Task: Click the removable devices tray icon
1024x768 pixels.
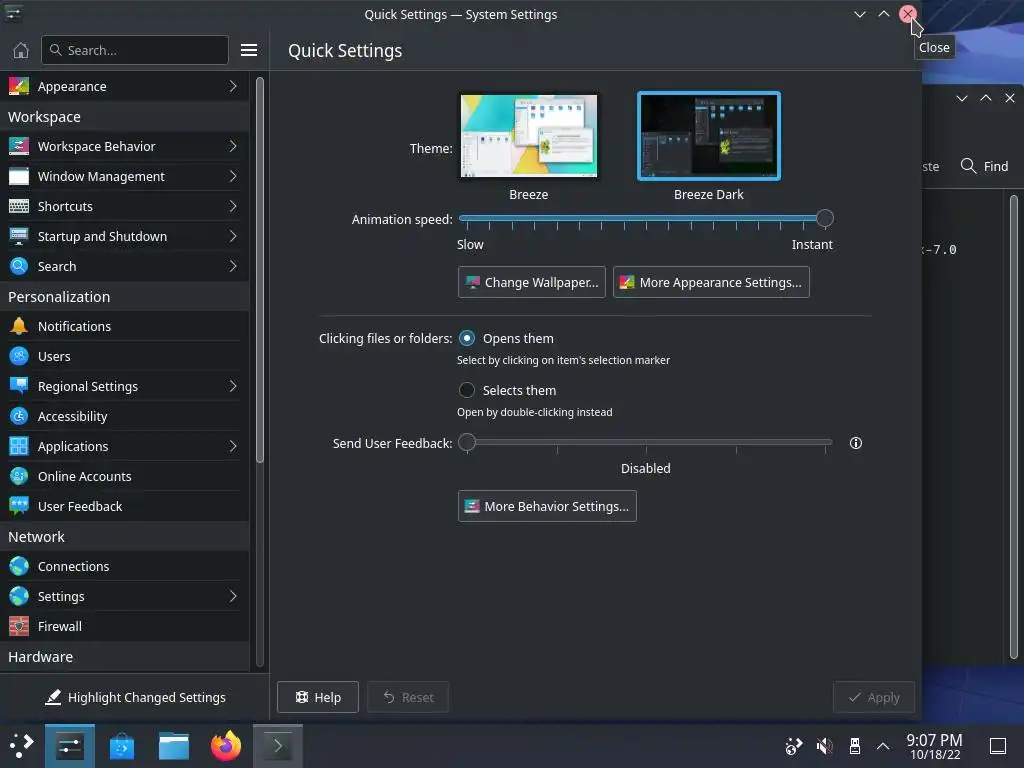Action: coord(854,746)
